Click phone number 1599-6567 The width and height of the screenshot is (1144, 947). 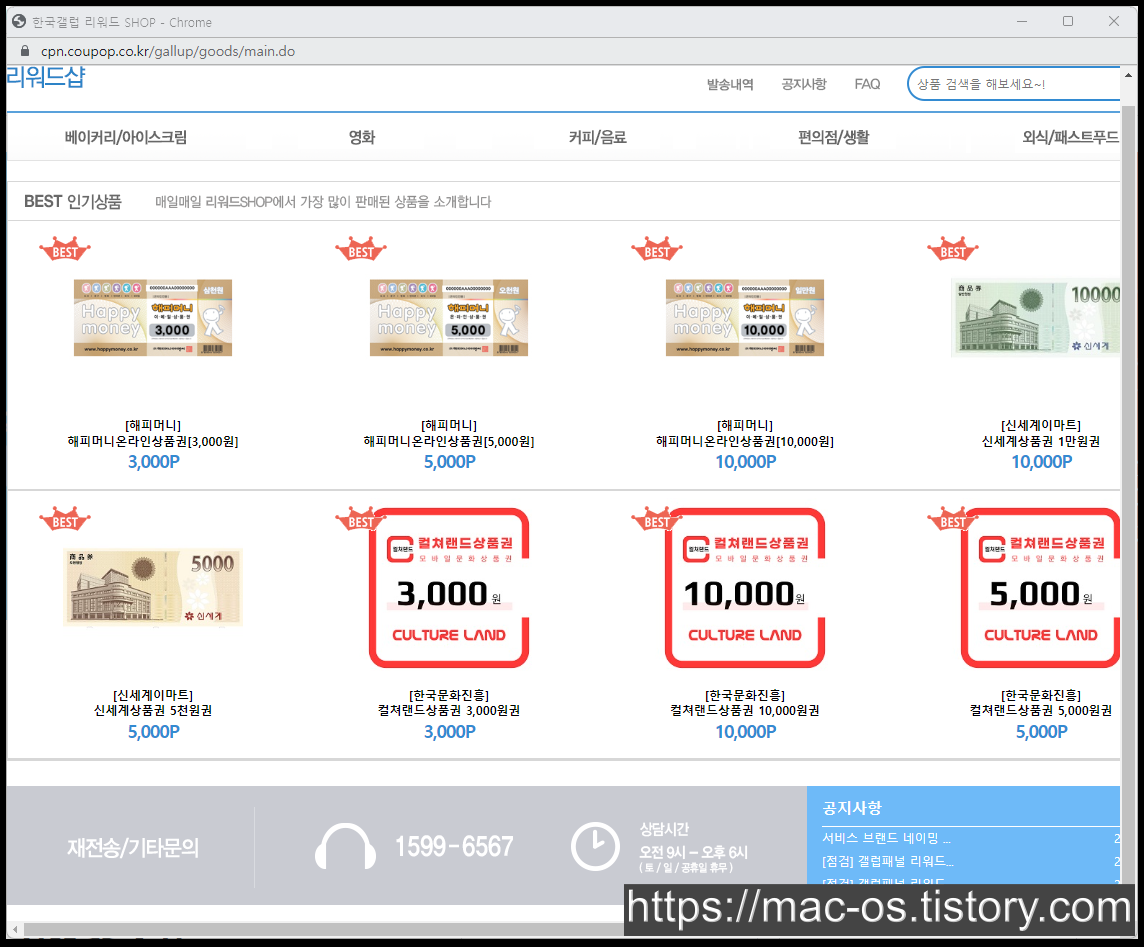tap(454, 847)
